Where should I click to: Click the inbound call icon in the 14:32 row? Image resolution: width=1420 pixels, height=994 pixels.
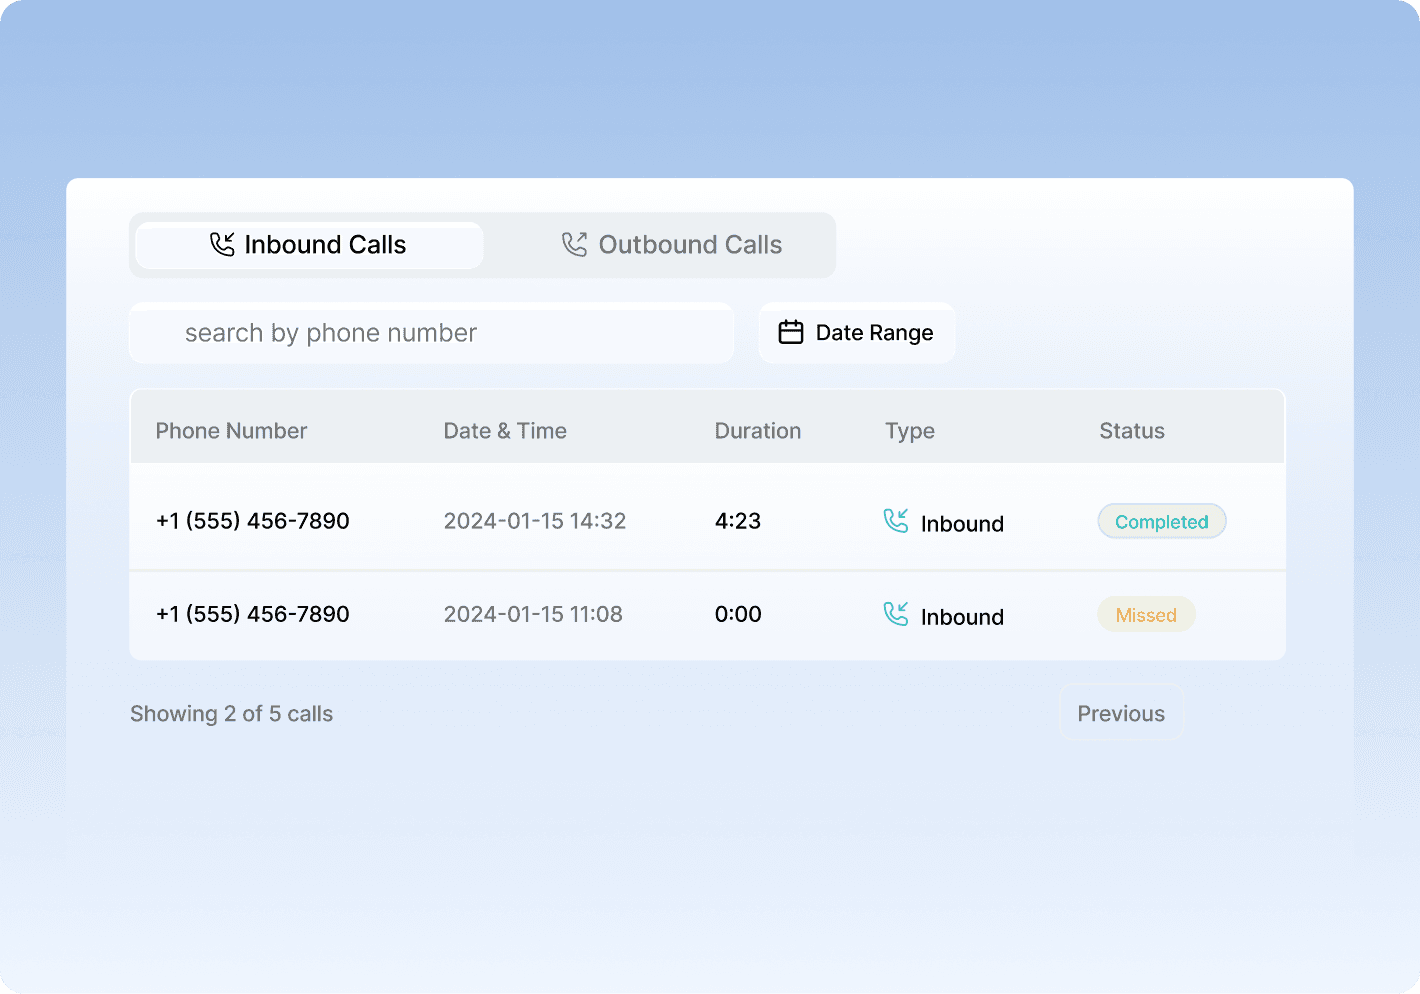click(896, 521)
